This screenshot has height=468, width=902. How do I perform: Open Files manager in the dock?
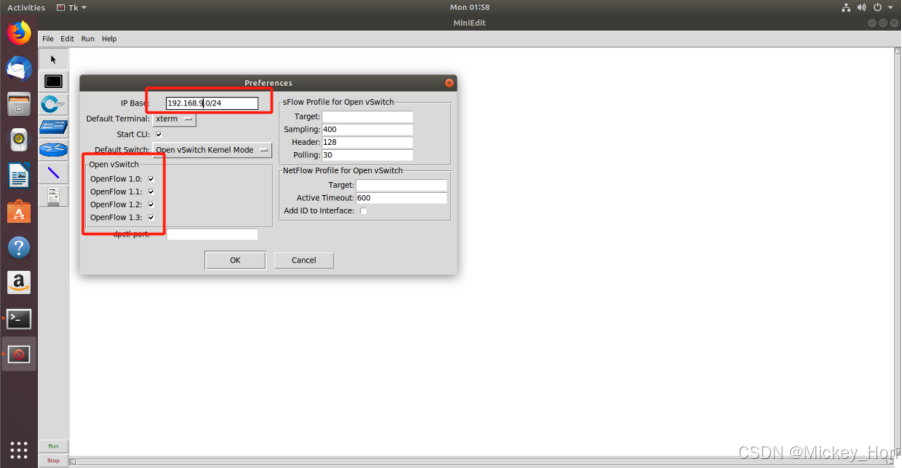coord(19,104)
